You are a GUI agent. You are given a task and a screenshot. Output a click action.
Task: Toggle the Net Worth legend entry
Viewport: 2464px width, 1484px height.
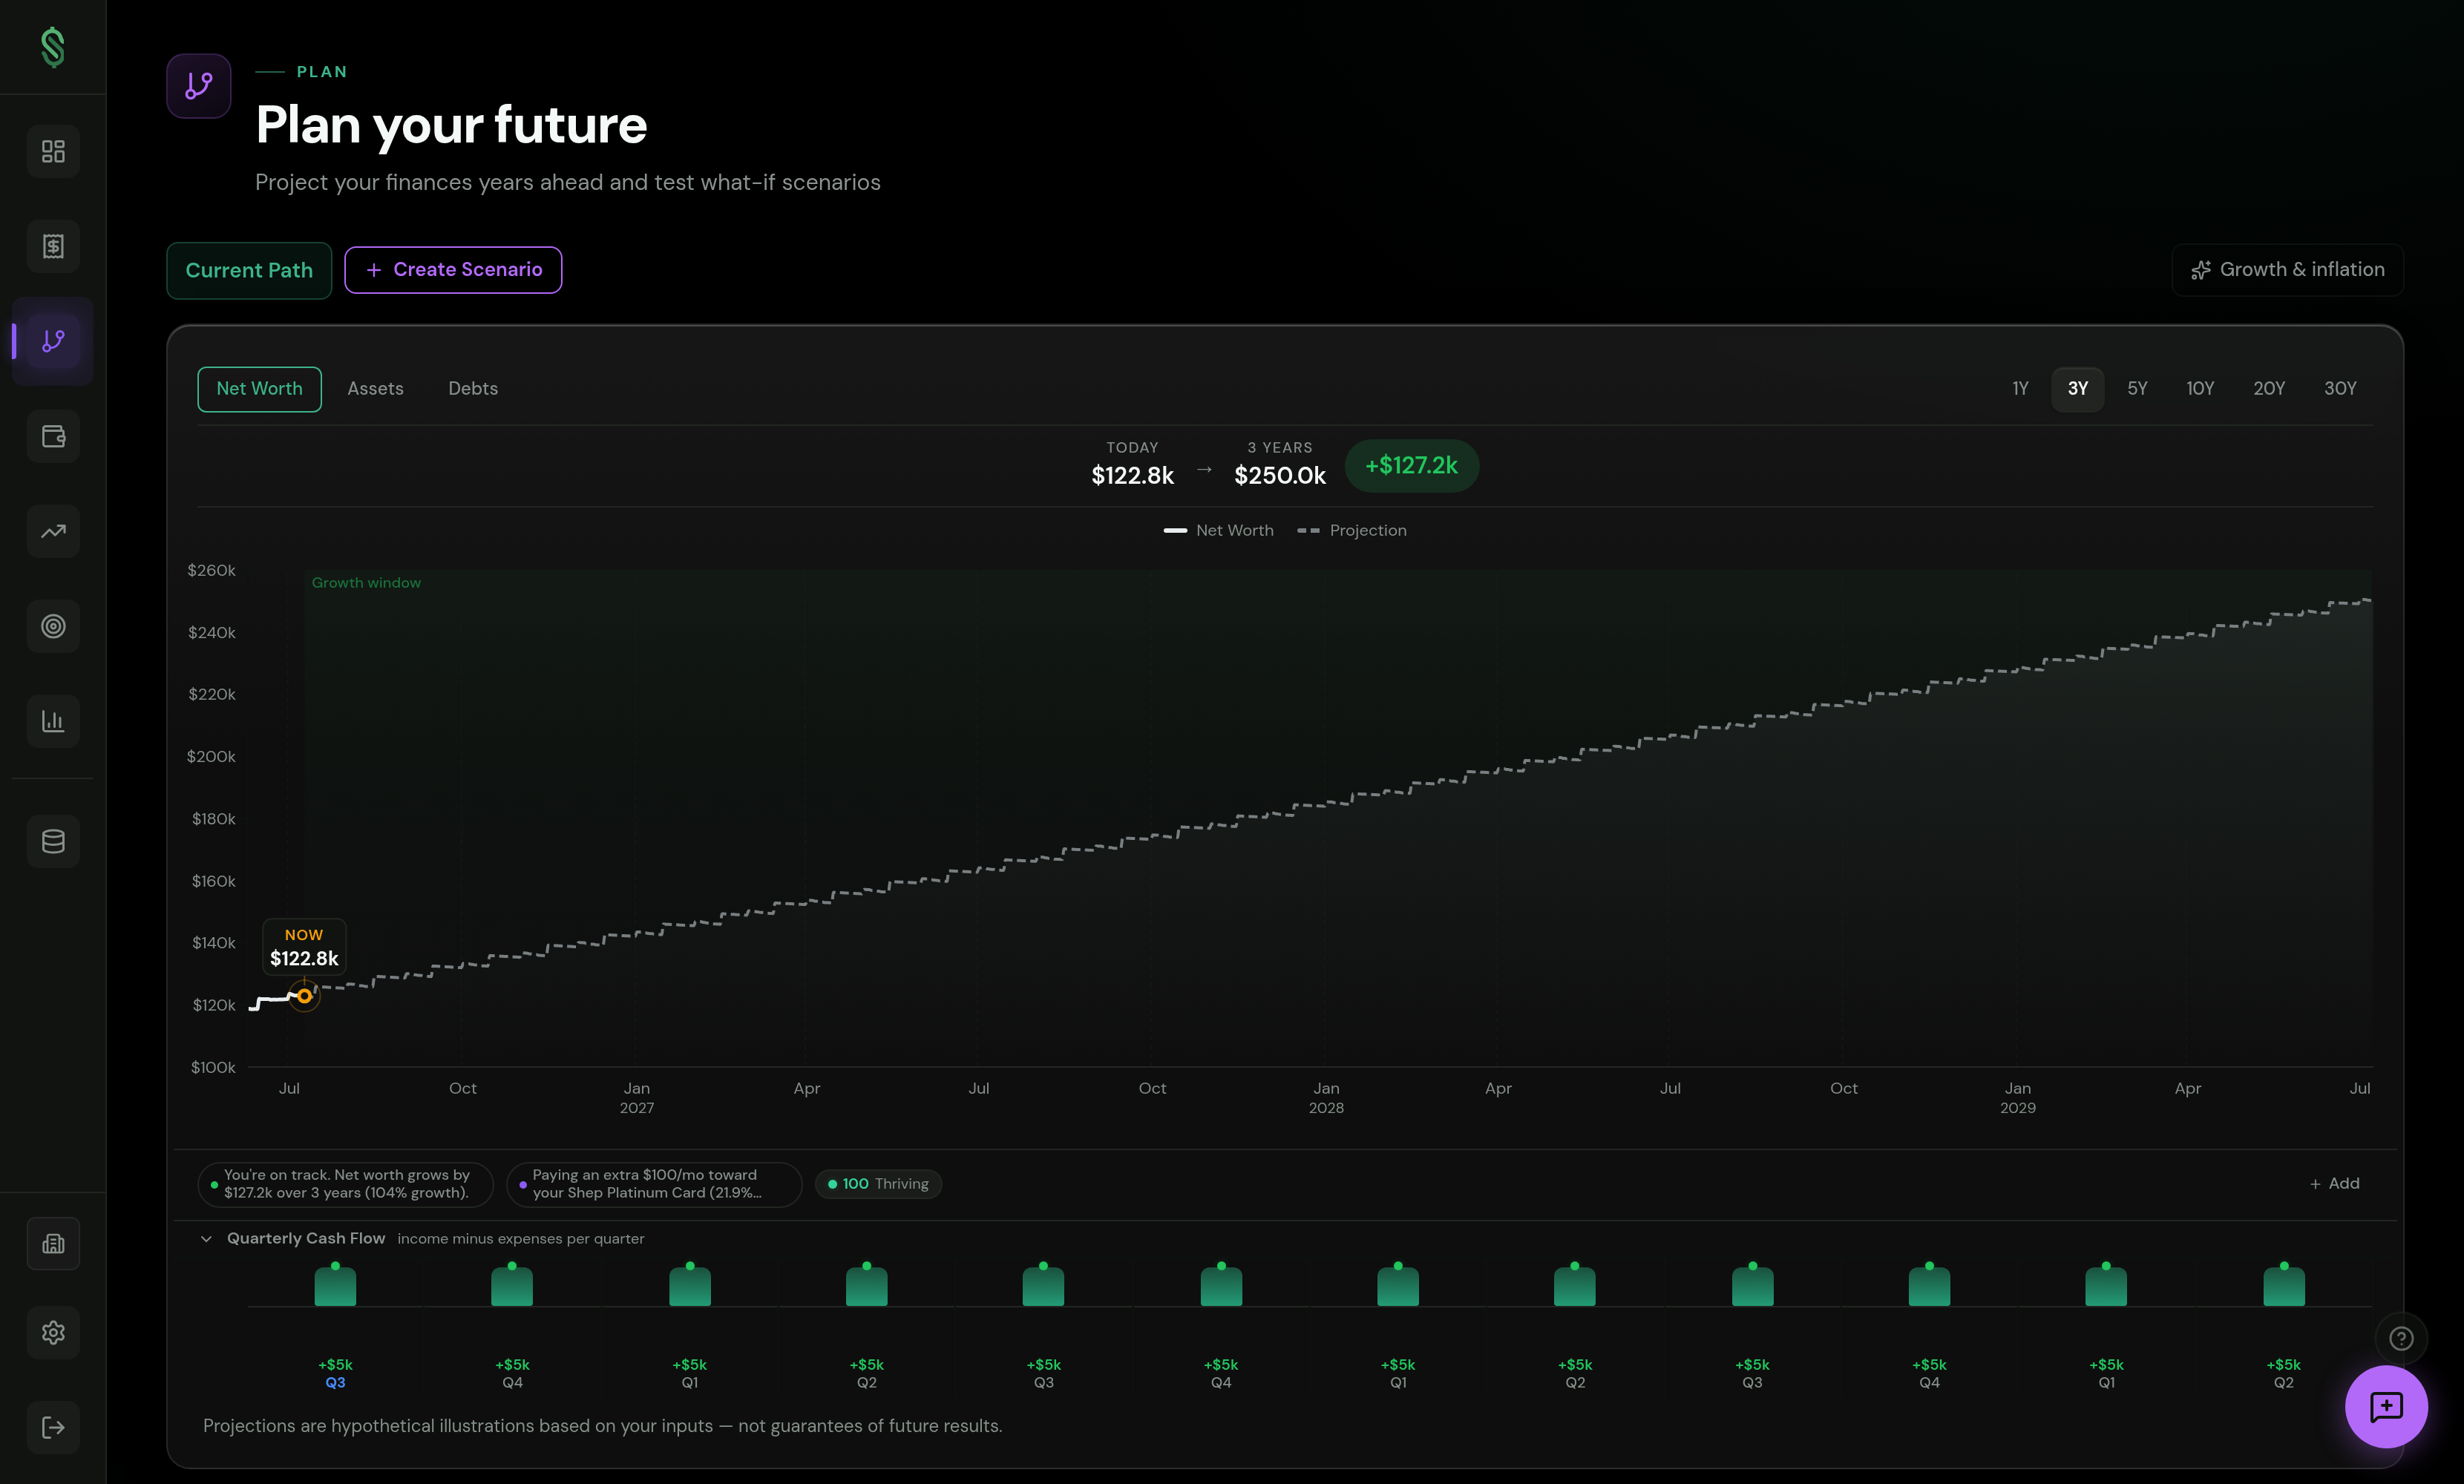pyautogui.click(x=1218, y=531)
